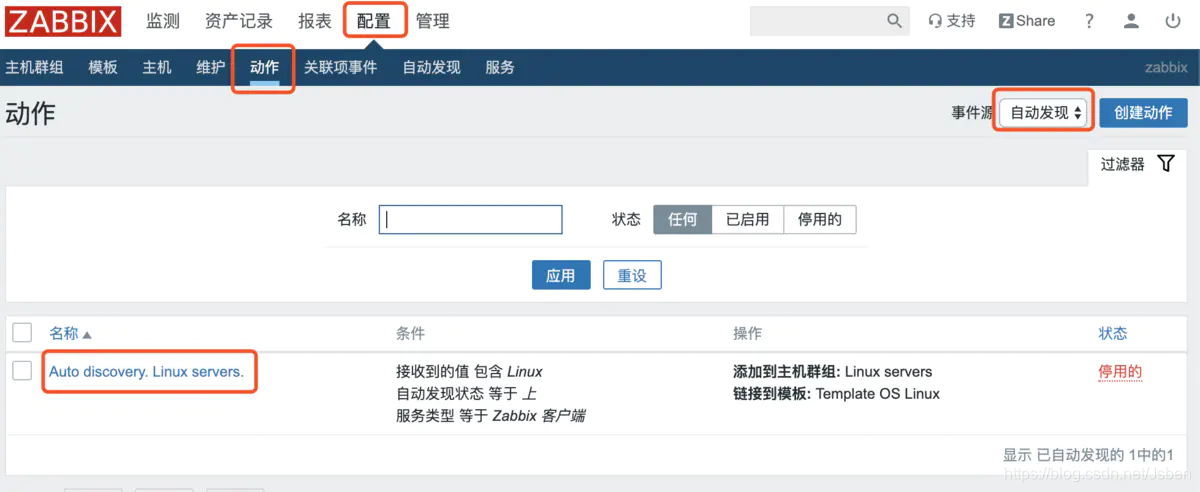This screenshot has height=492, width=1200.
Task: Toggle the filter funnel icon (过滤器)
Action: [x=1165, y=164]
